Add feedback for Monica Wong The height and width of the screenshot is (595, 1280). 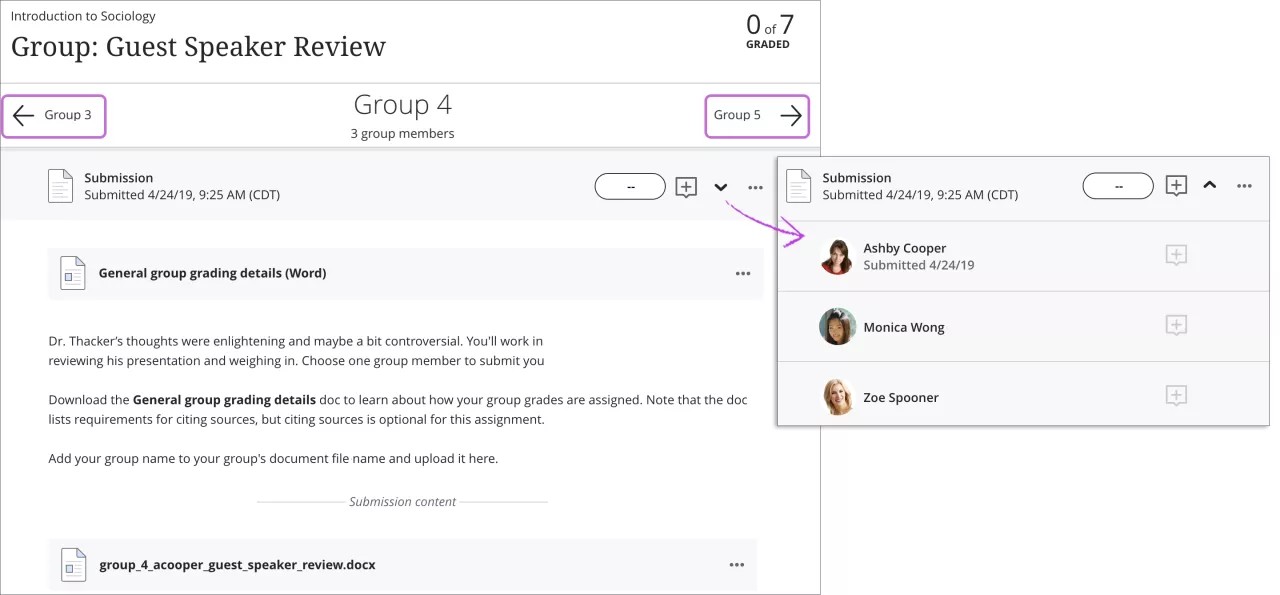[1176, 326]
